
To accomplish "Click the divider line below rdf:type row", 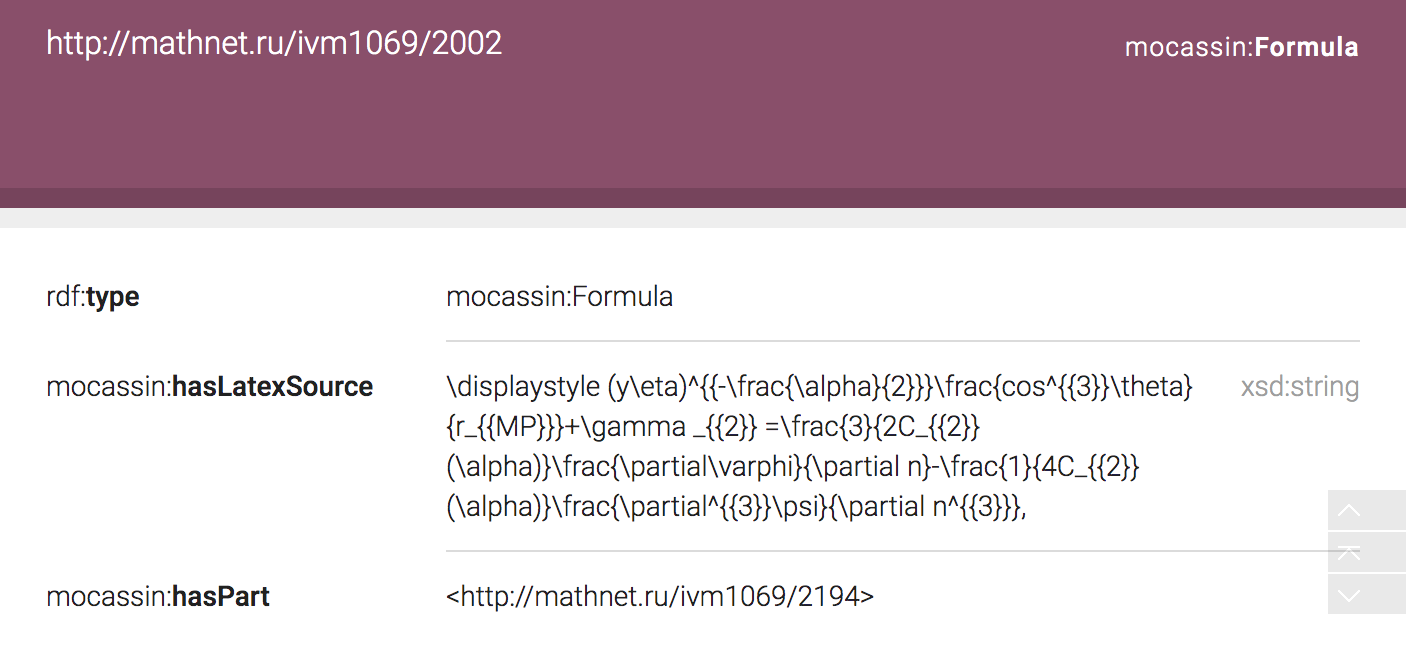I will click(x=903, y=341).
